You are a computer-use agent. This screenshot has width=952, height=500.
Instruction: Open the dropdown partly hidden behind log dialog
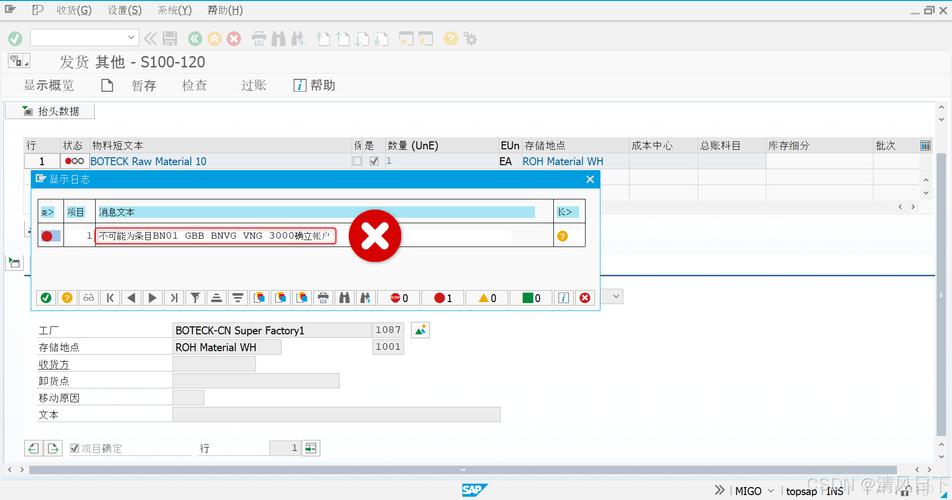pos(616,296)
